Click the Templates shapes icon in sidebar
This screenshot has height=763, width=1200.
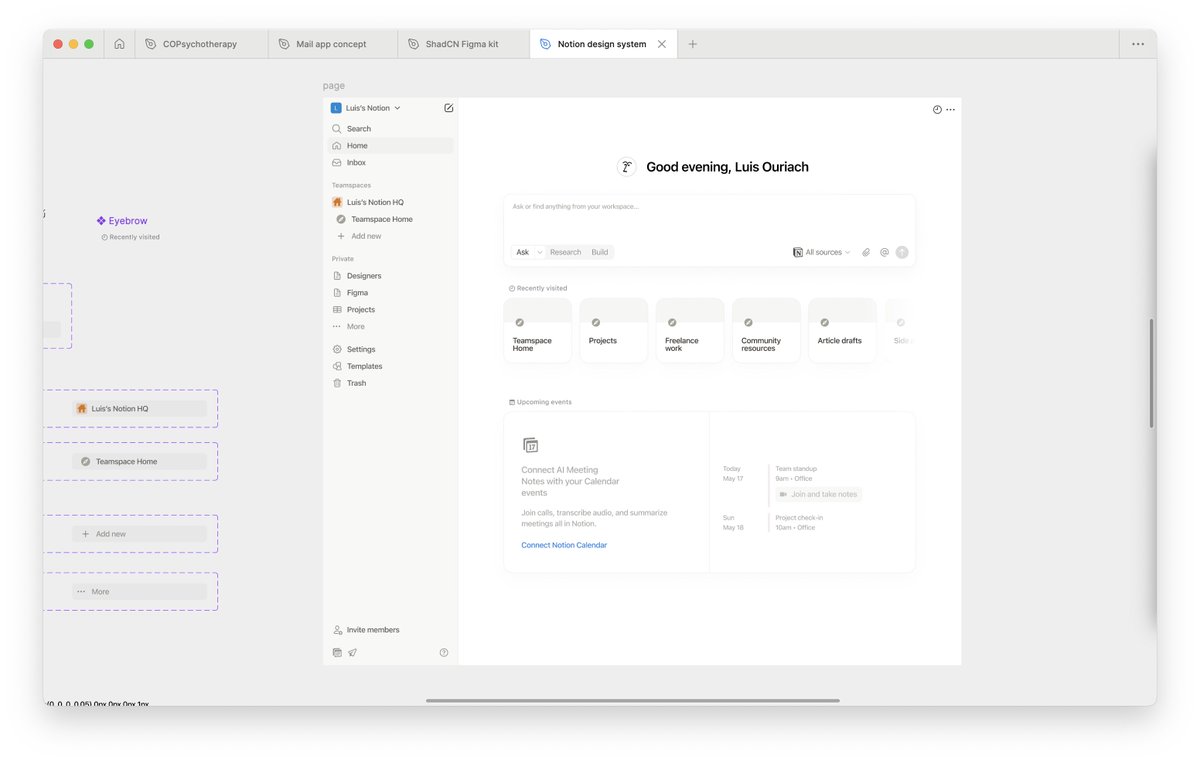click(x=337, y=366)
